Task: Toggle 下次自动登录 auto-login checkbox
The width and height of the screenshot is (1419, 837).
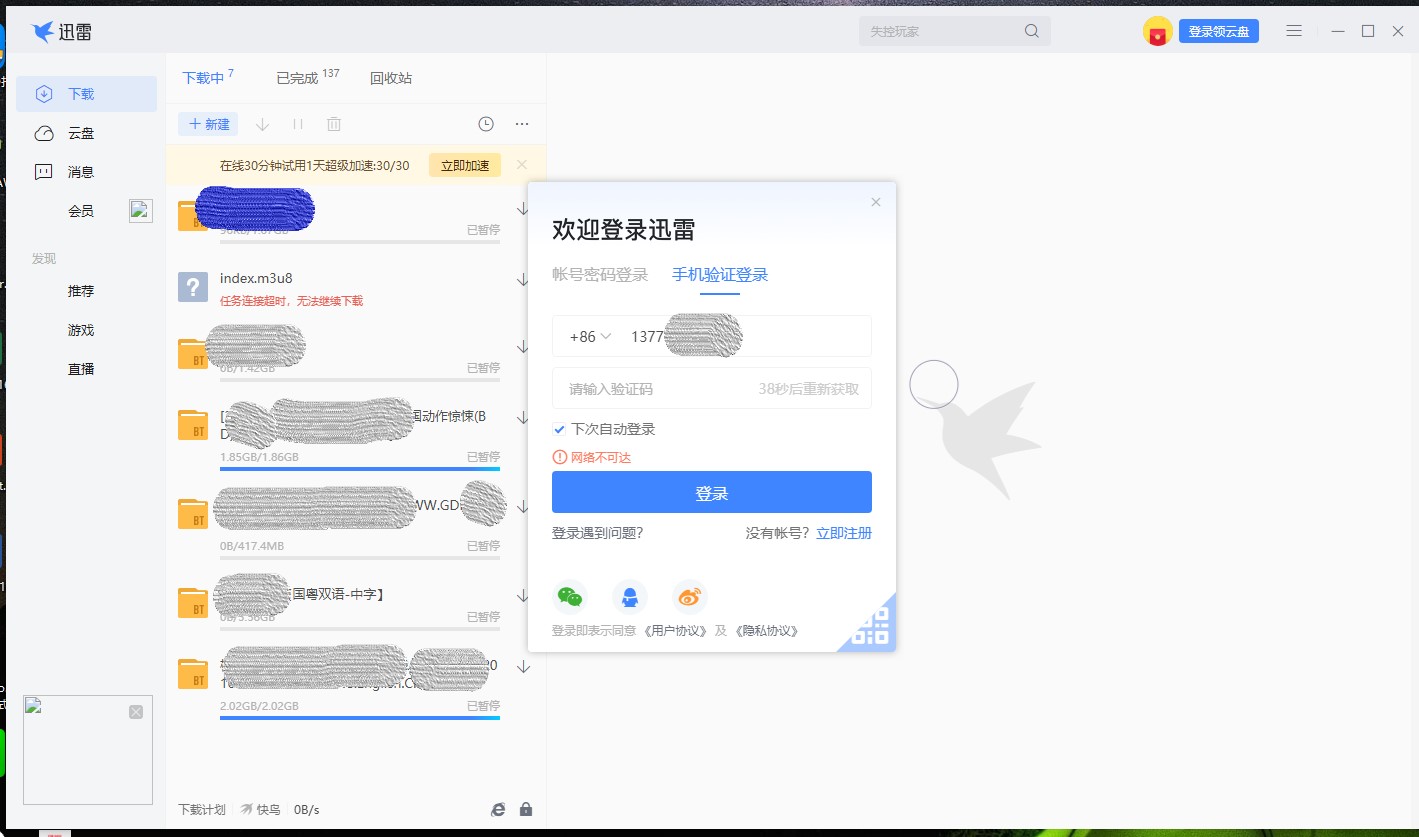Action: (559, 430)
